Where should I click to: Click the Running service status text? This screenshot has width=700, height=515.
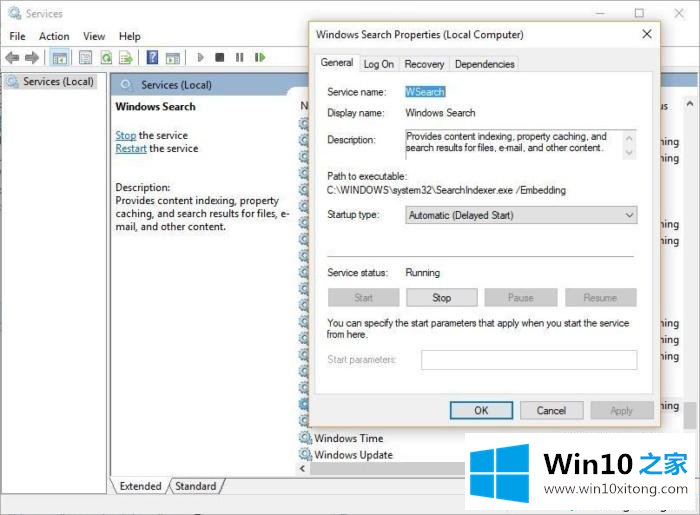[x=422, y=273]
